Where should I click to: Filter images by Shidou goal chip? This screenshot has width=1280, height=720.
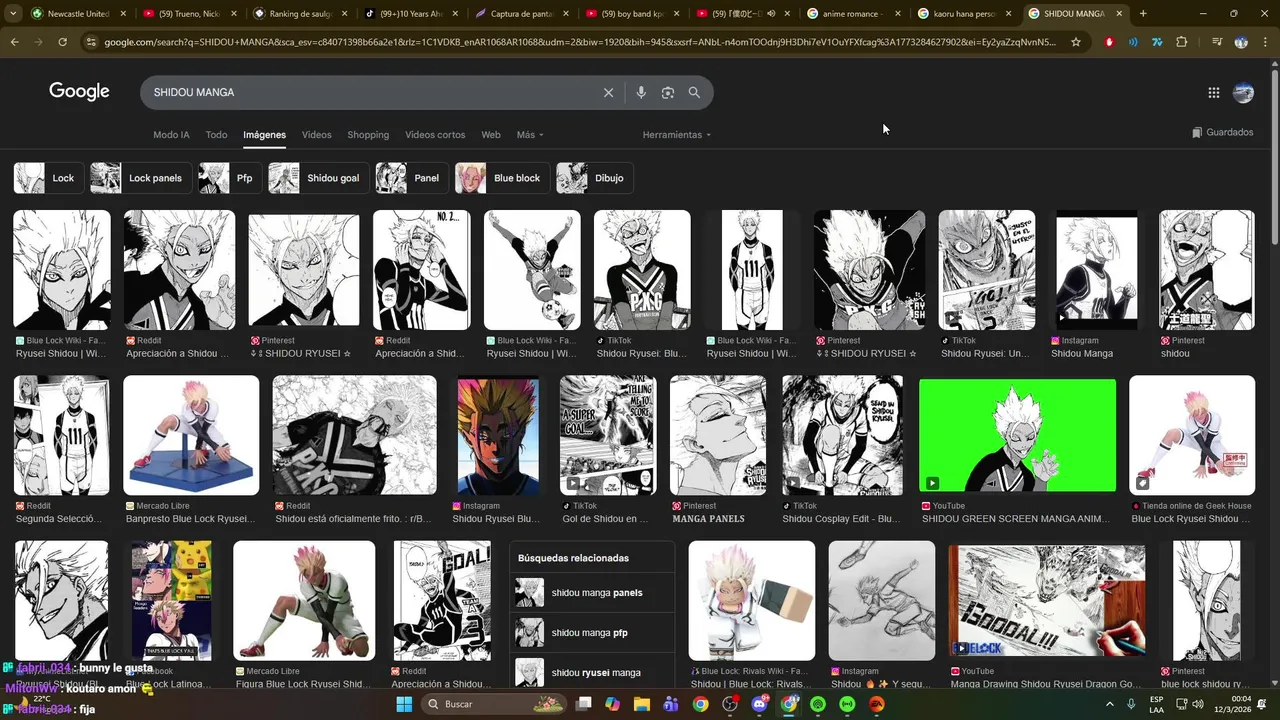click(318, 178)
